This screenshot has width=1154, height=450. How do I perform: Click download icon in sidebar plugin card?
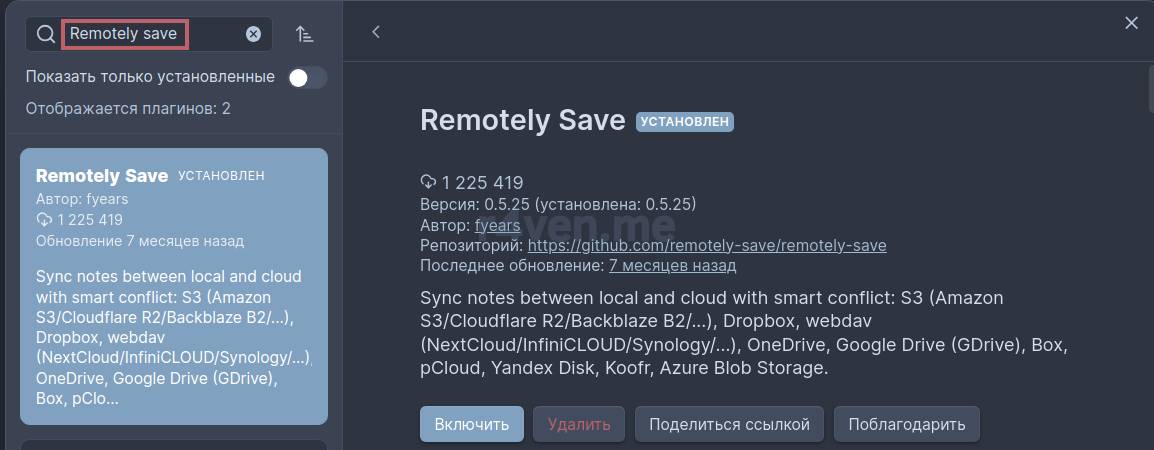tap(44, 220)
